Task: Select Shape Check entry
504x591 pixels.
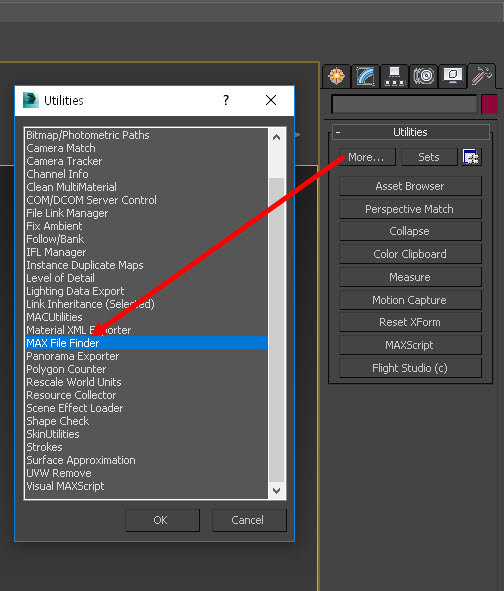Action: coord(146,421)
